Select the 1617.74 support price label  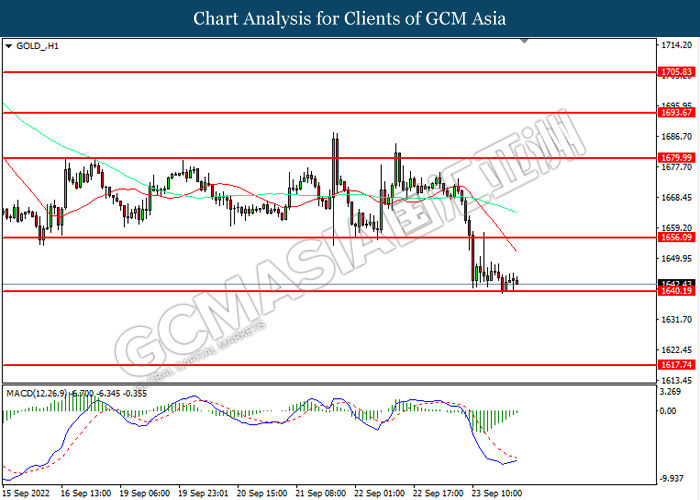[676, 365]
